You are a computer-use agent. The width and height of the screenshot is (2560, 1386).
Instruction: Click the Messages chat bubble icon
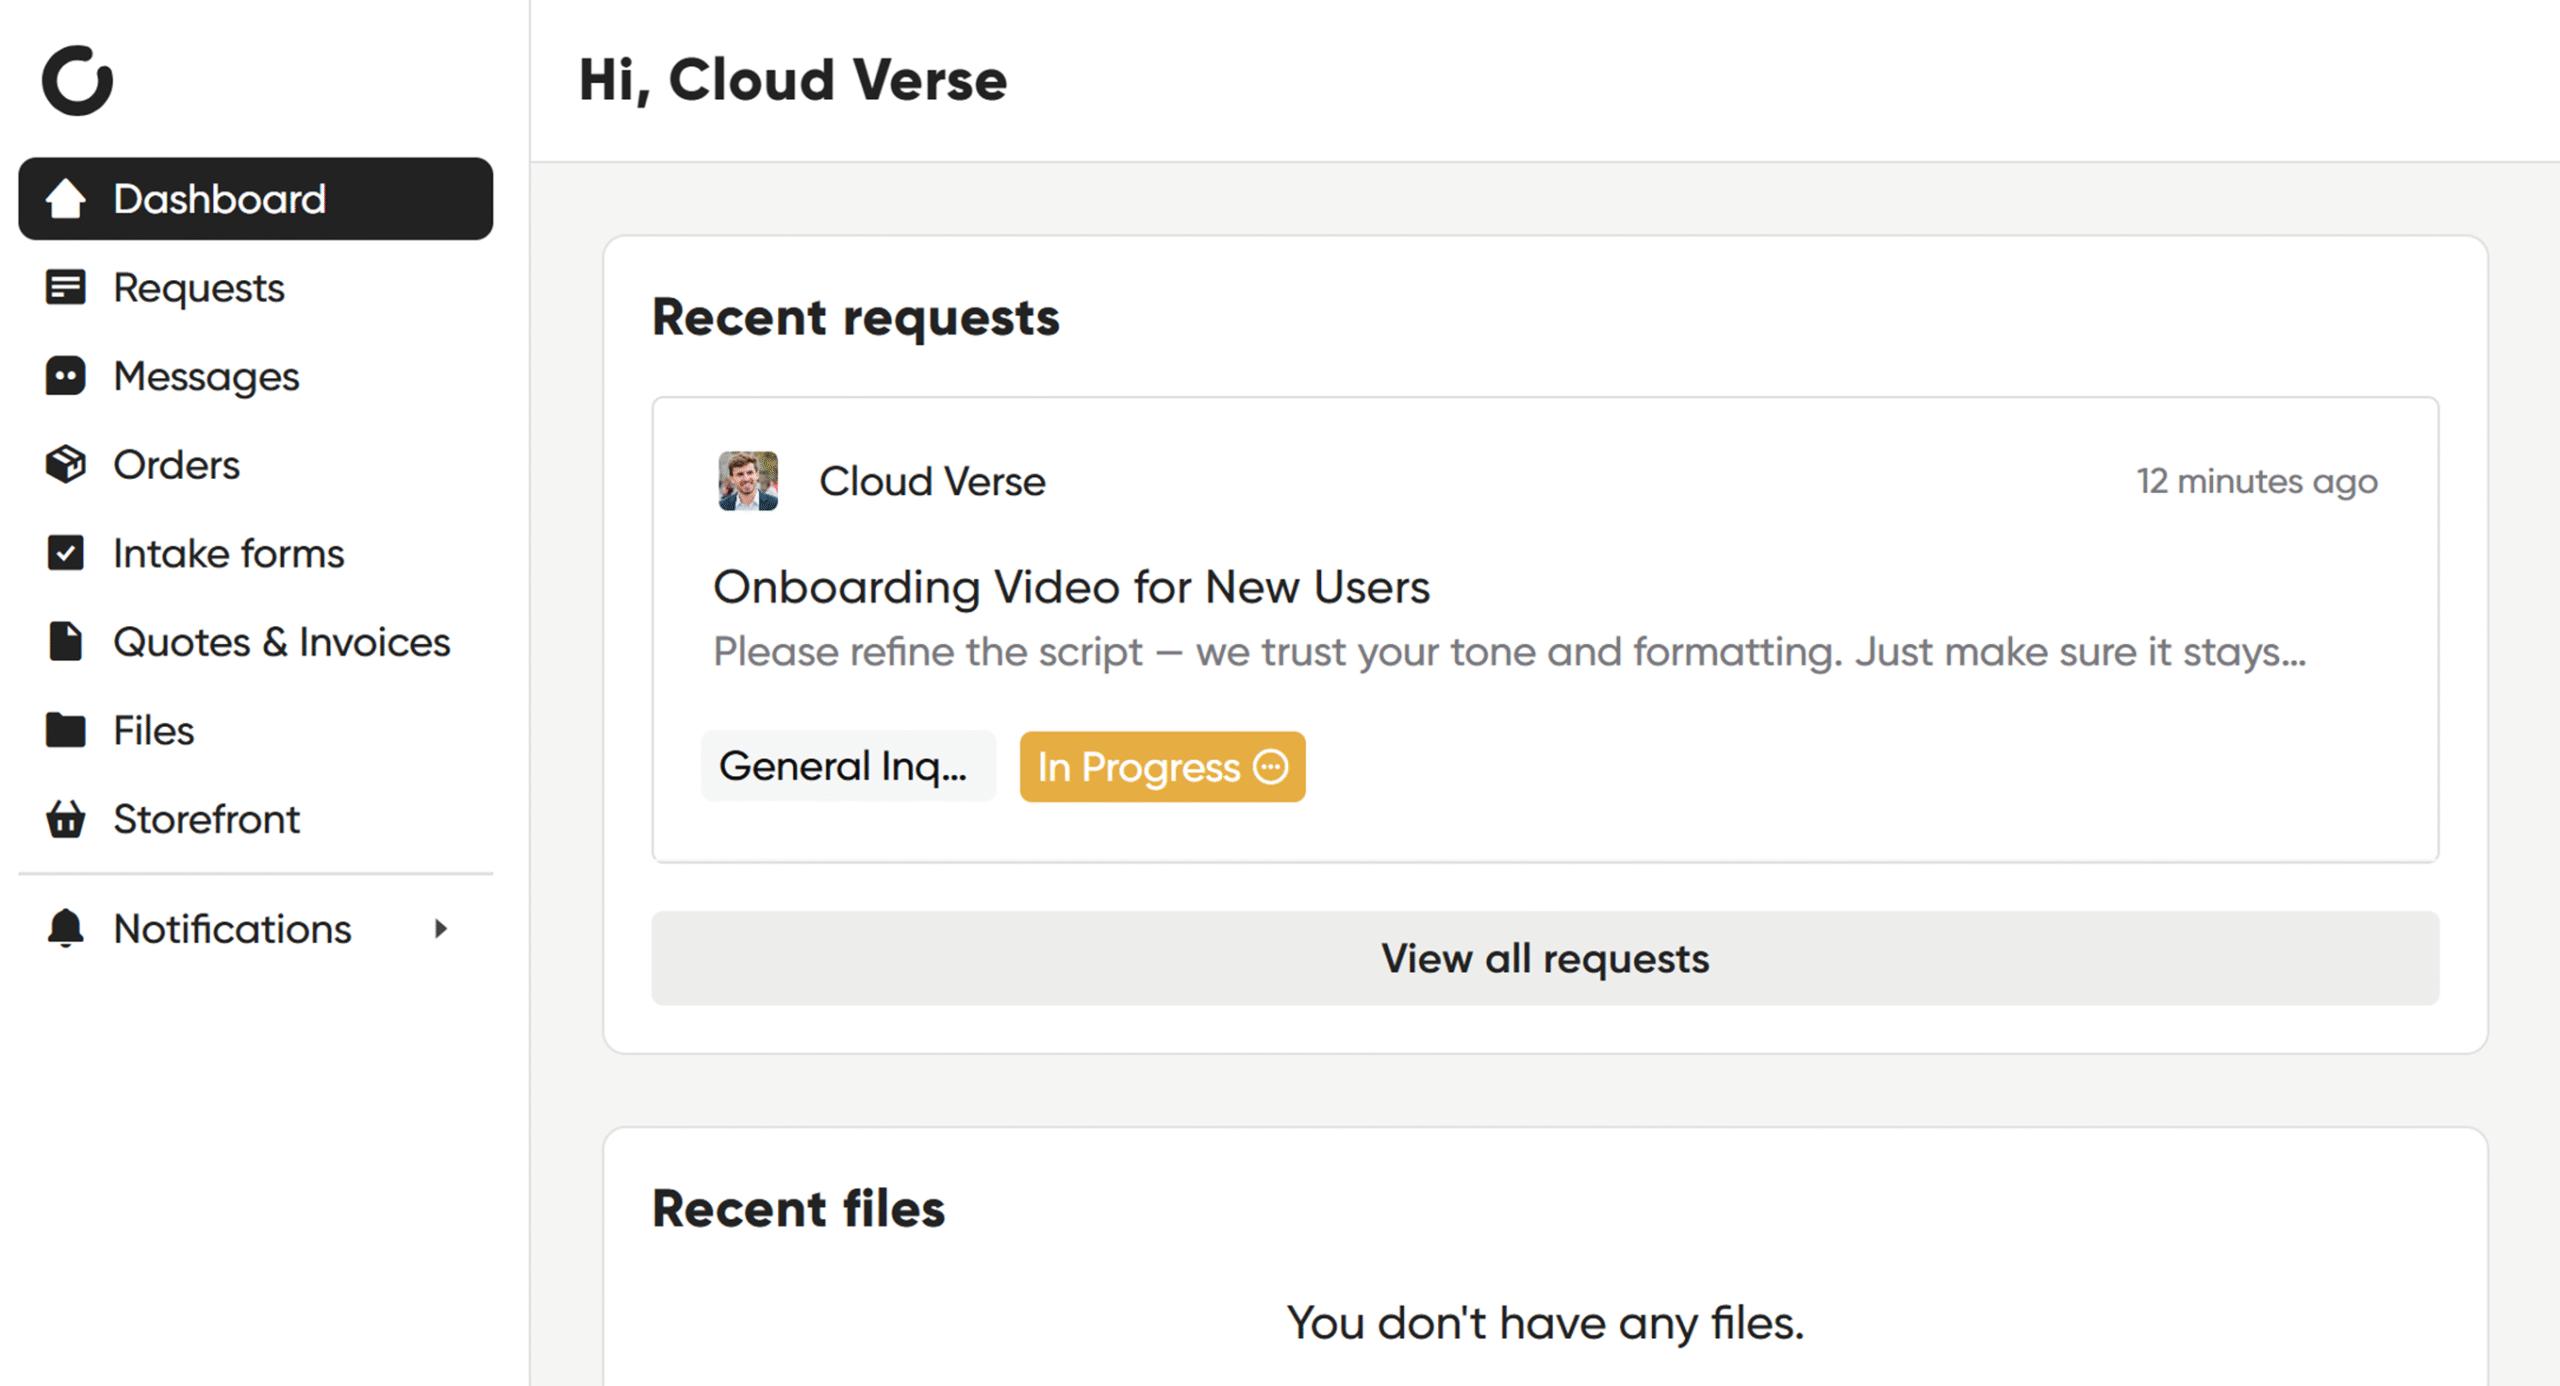click(66, 377)
